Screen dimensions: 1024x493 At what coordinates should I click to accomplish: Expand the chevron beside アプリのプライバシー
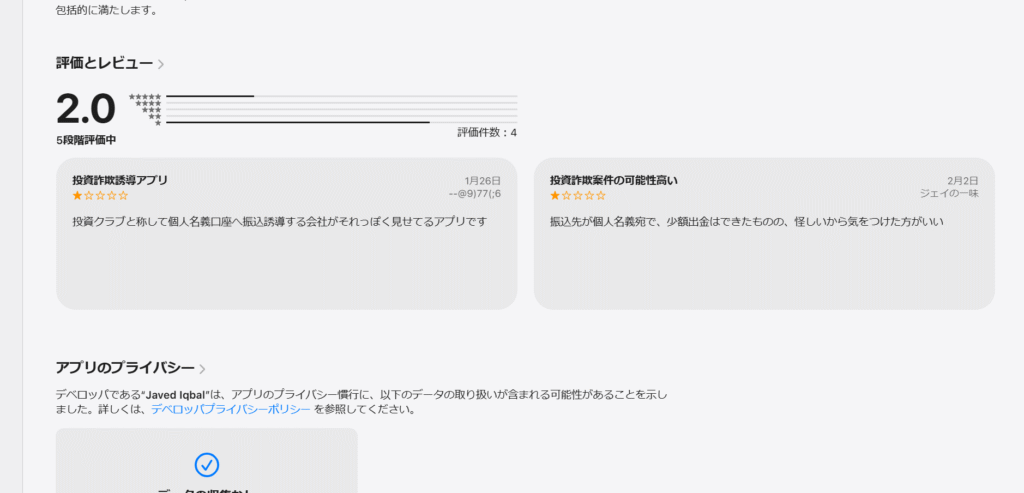tap(202, 369)
